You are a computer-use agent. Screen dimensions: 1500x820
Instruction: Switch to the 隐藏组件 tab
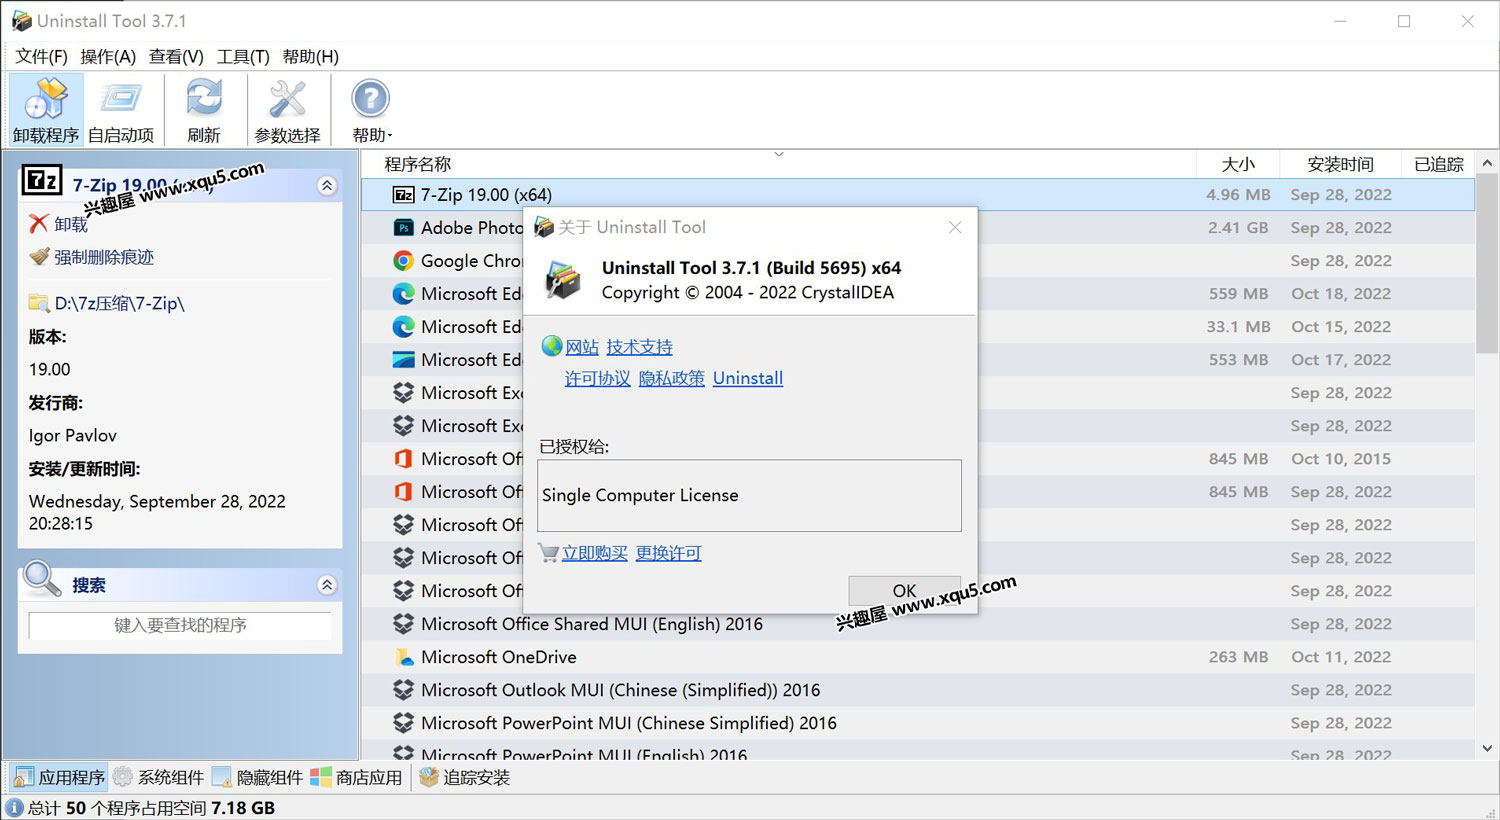(x=258, y=777)
